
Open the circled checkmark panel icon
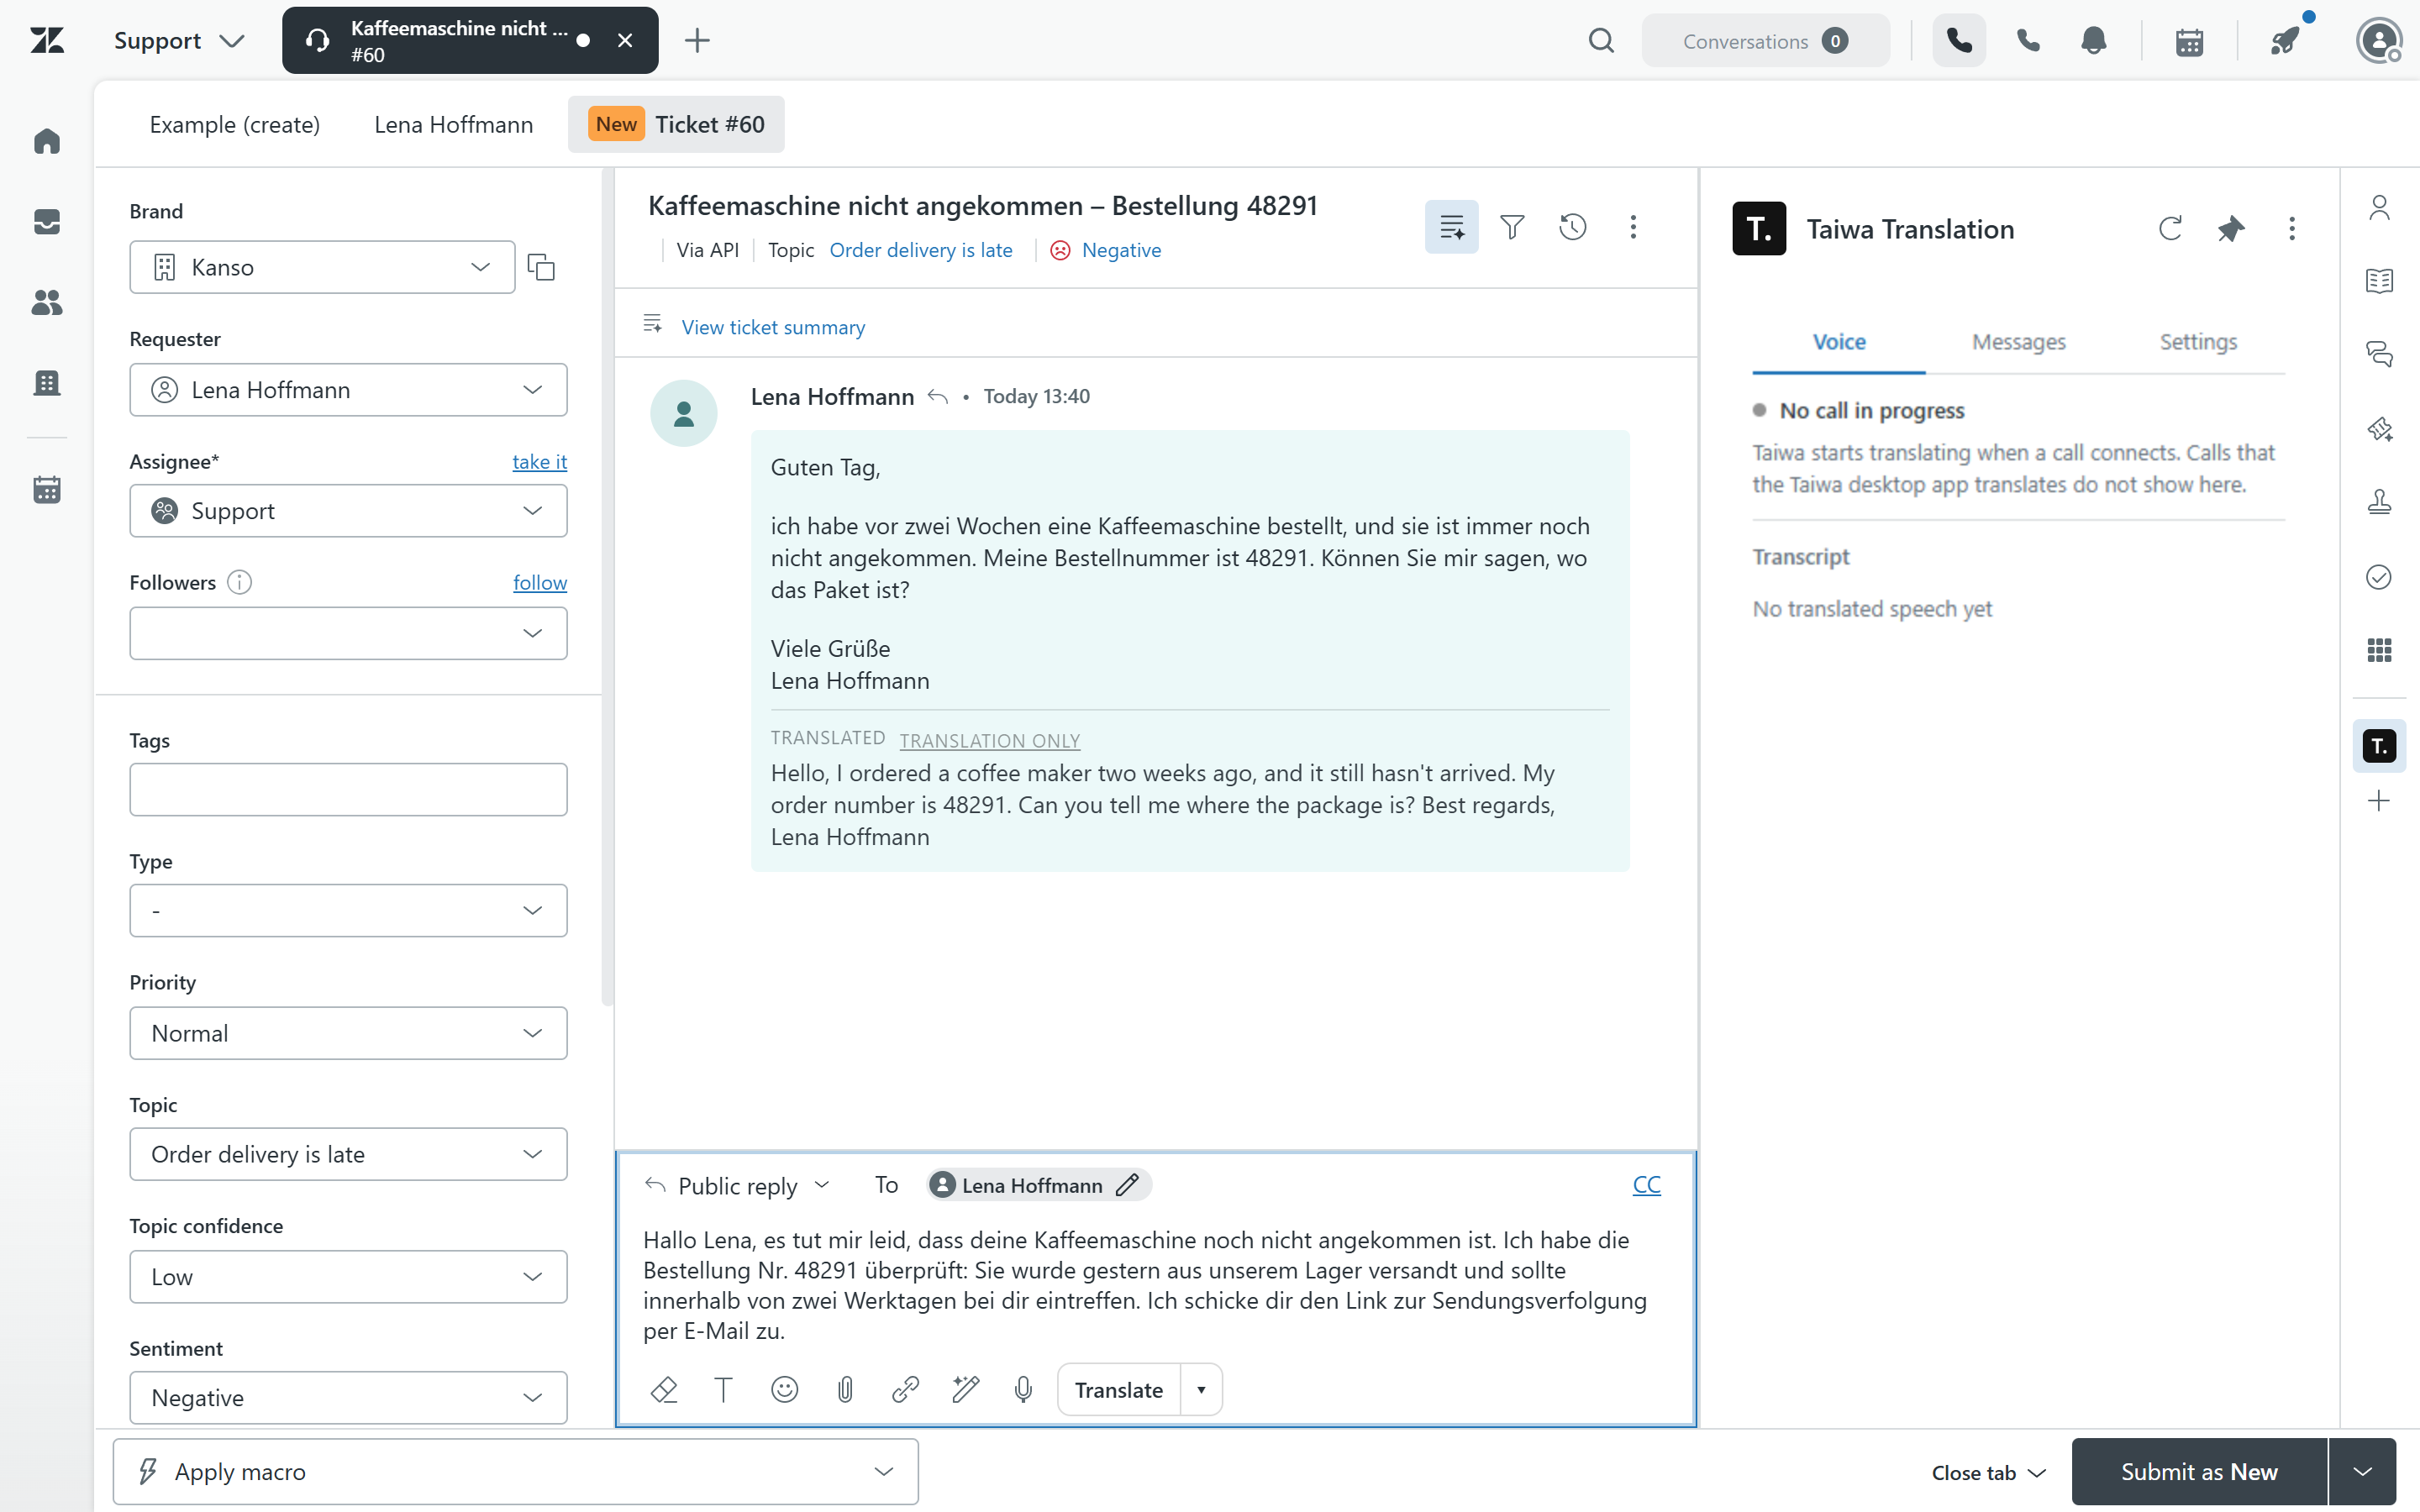(x=2379, y=577)
